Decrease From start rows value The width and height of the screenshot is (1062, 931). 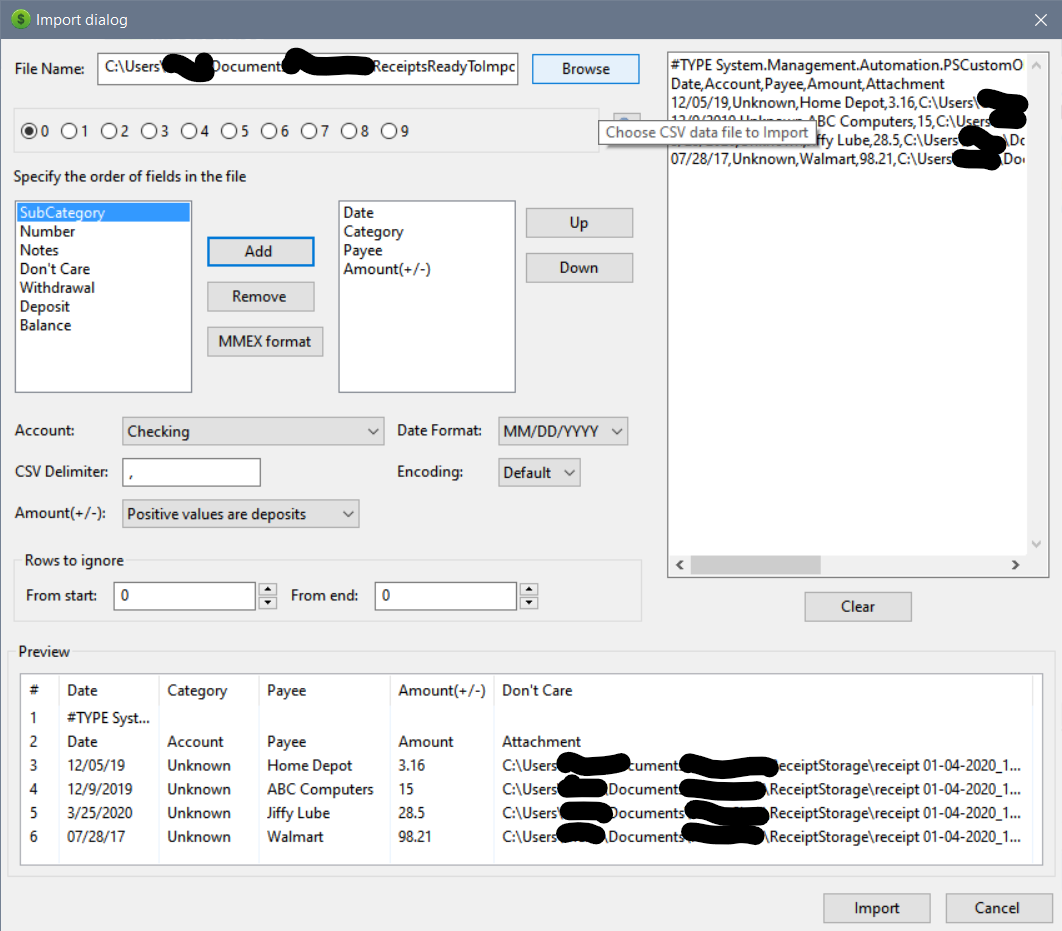click(x=268, y=603)
